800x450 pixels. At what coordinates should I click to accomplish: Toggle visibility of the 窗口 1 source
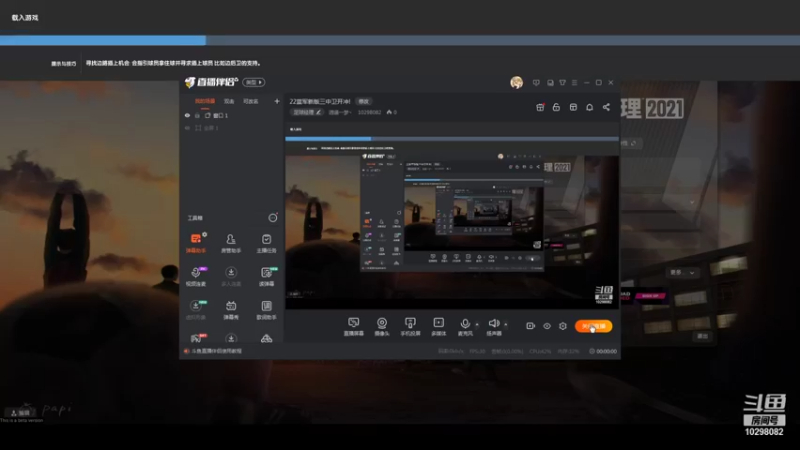(187, 115)
